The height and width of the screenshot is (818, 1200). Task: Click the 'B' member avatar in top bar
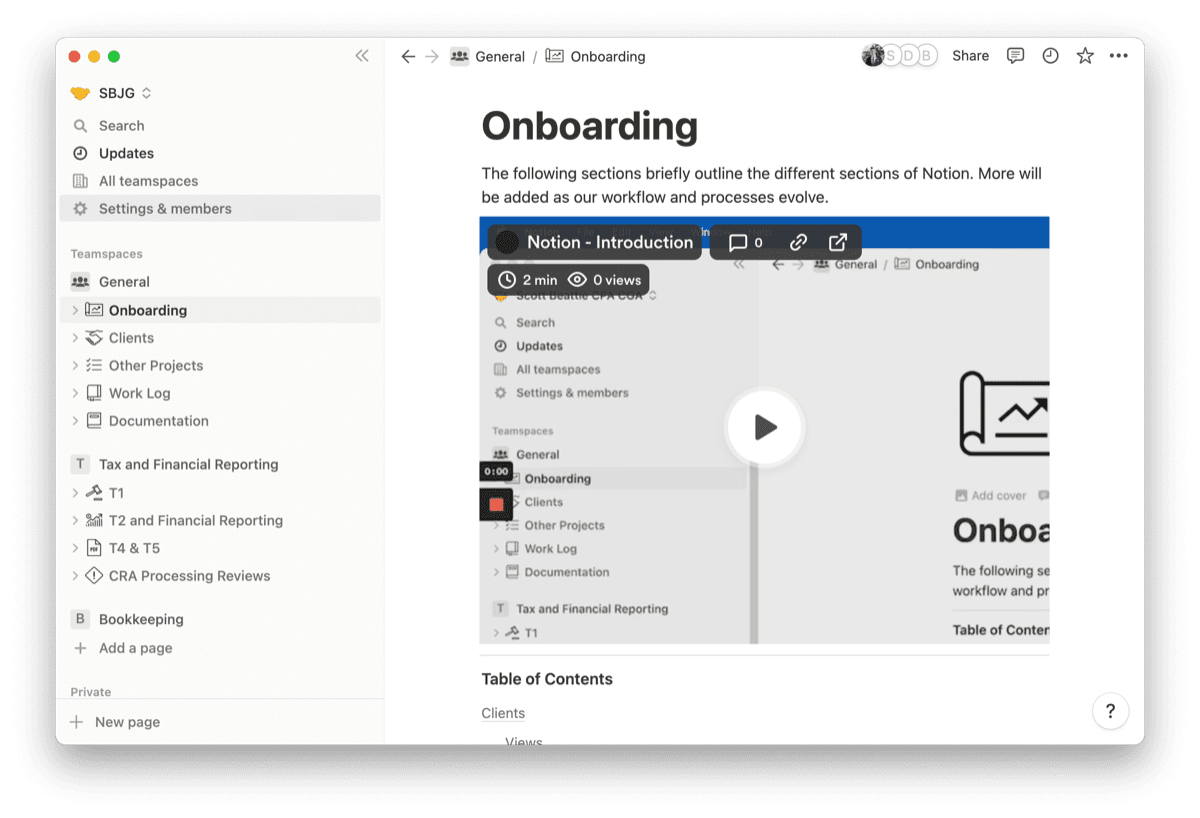[x=927, y=56]
